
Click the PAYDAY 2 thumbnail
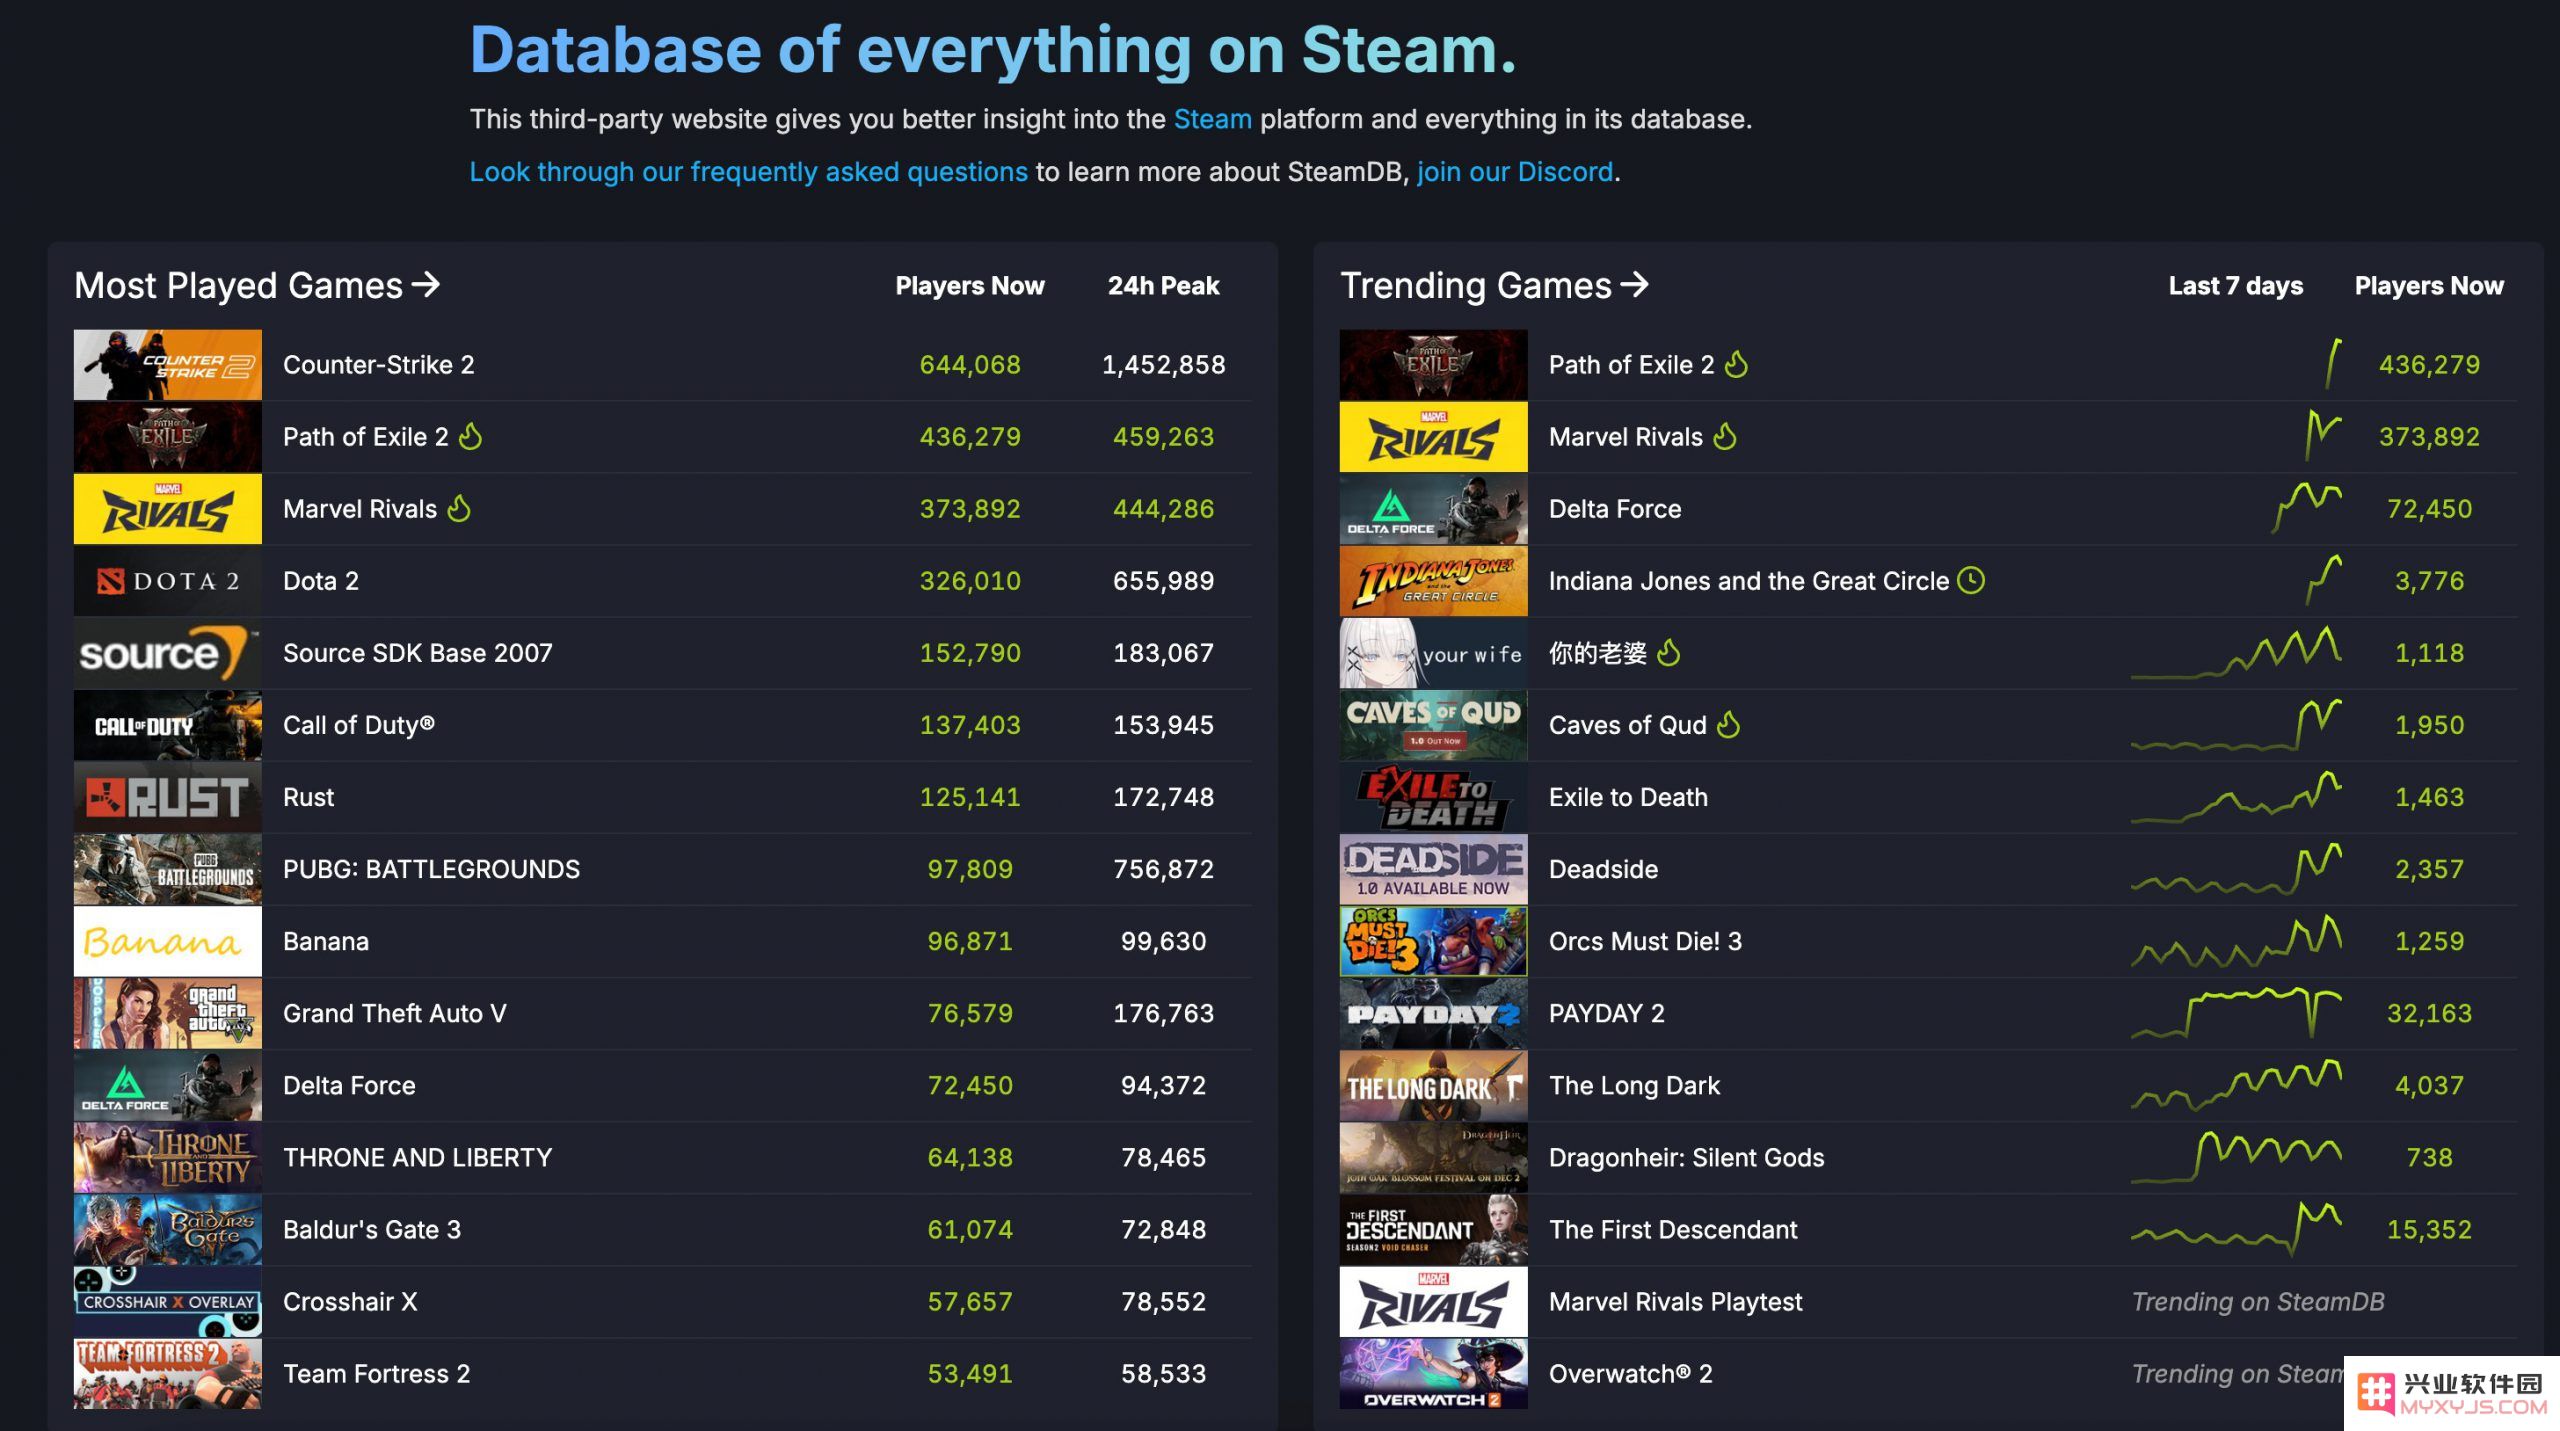[x=1434, y=1013]
